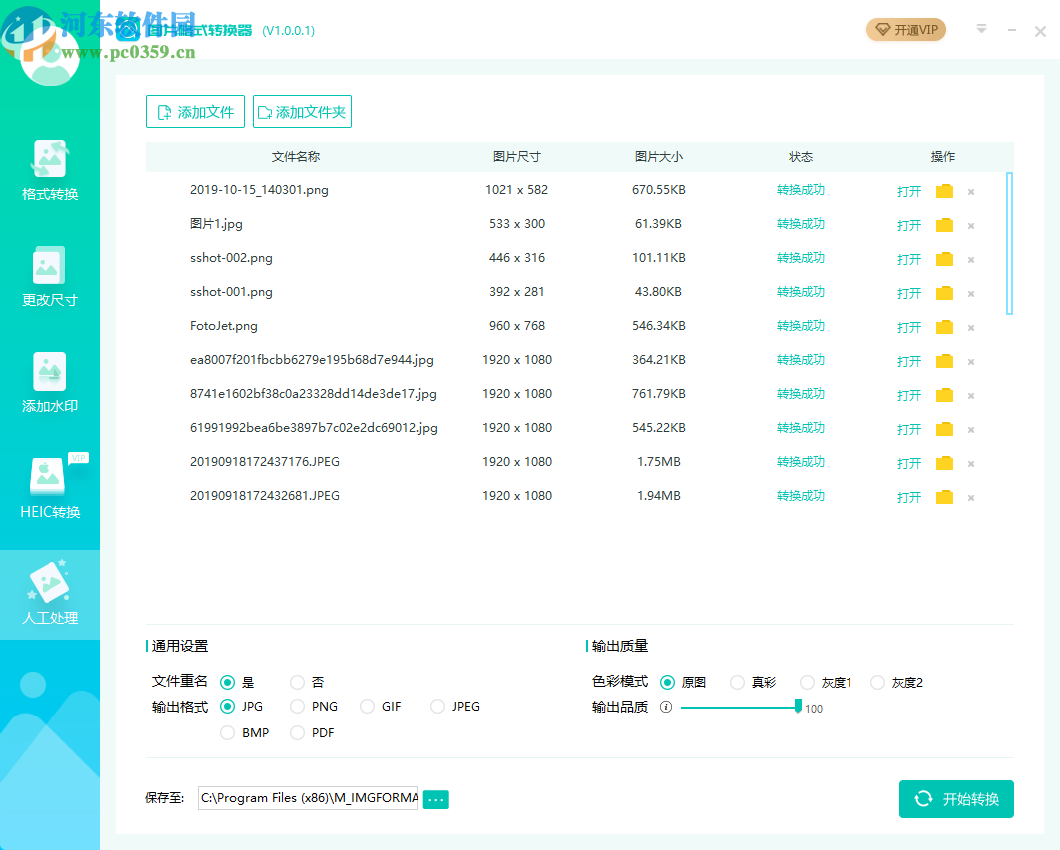The image size is (1060, 850).
Task: Remove sshot-002.png from the list
Action: (x=970, y=258)
